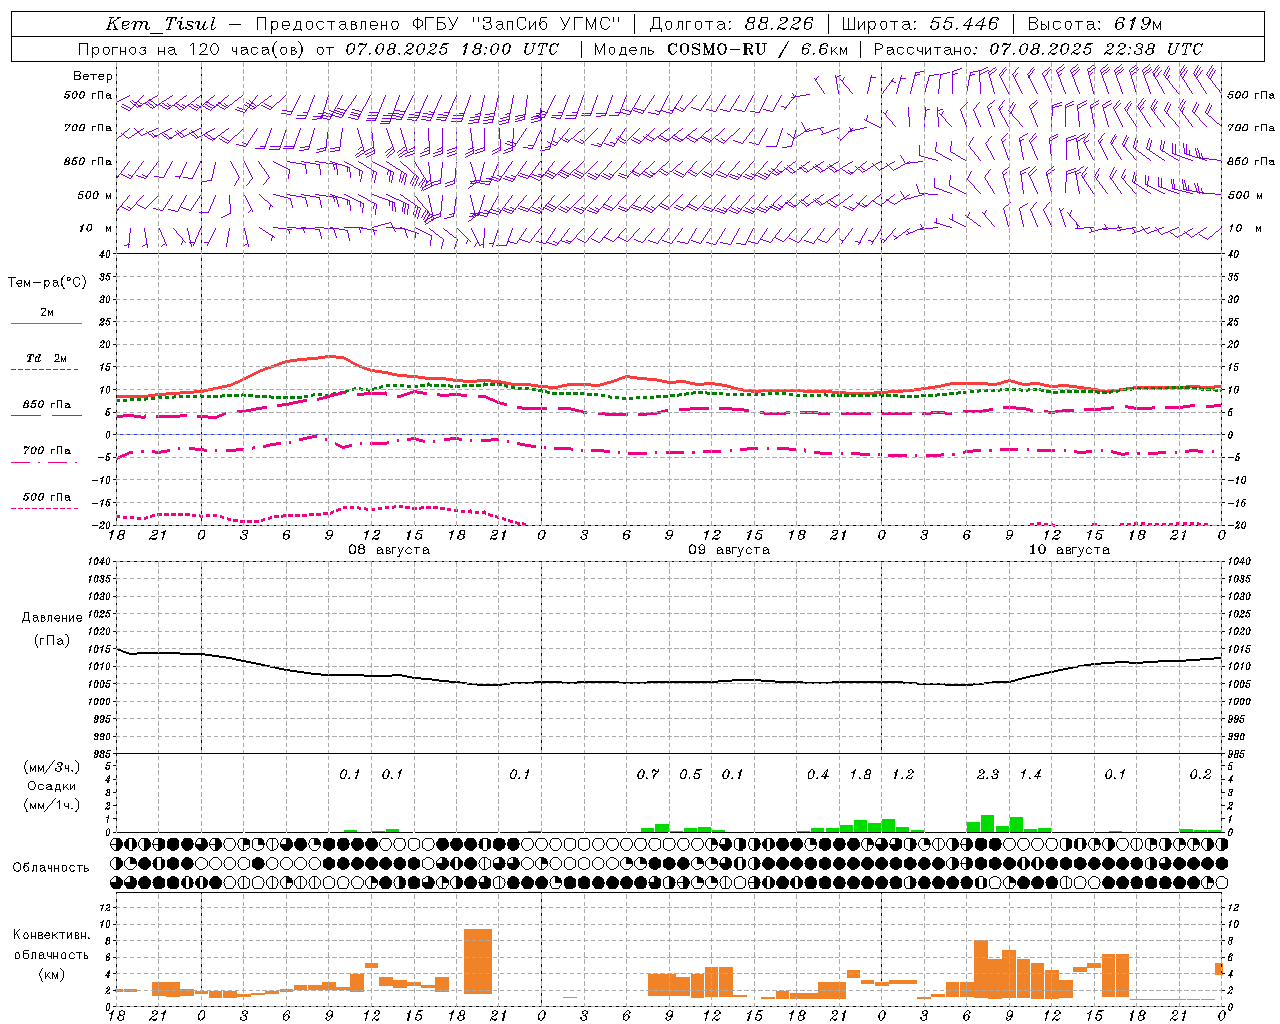Click the 'Высота: 619м' elevation value
Image resolution: width=1280 pixels, height=1024 pixels.
coord(1095,25)
